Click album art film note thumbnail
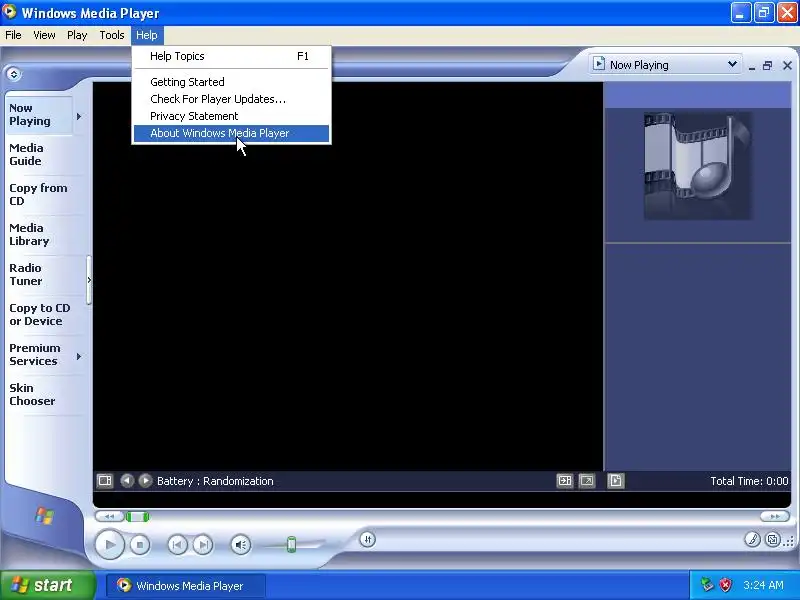800x600 pixels. 697,166
